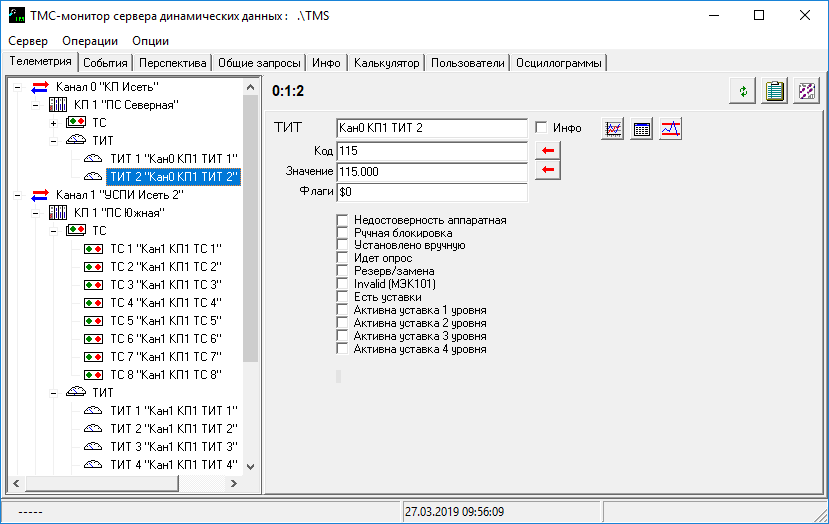
Task: Click the red-lined limits graph icon
Action: point(671,128)
